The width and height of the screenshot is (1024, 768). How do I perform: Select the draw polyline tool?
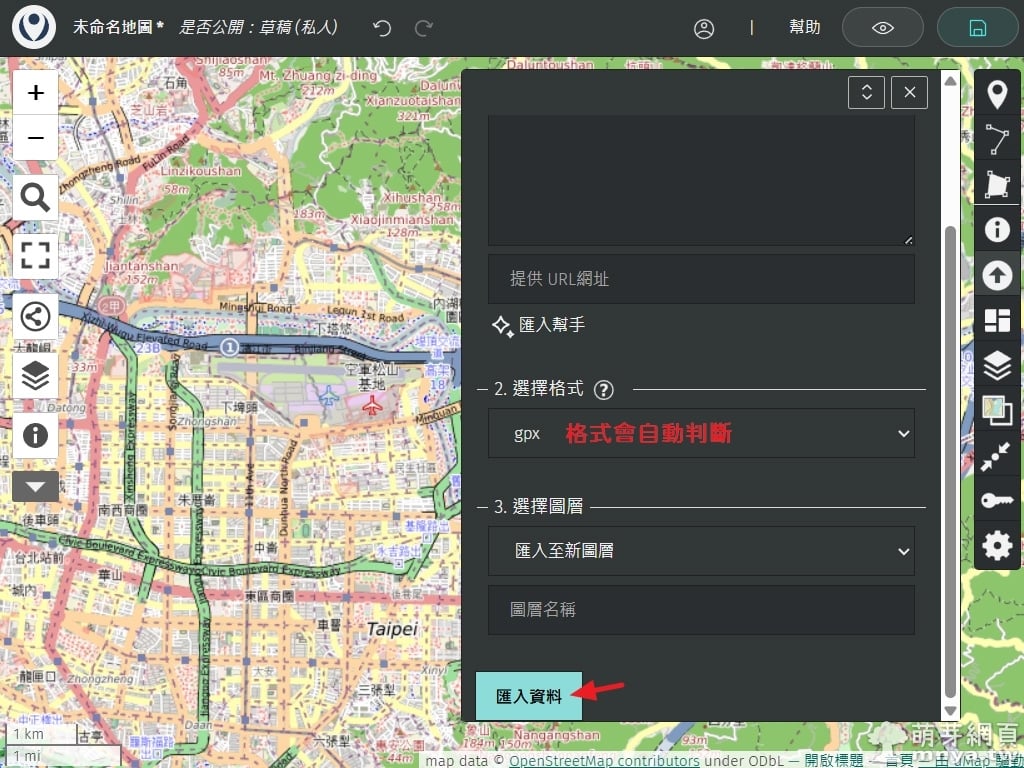996,140
